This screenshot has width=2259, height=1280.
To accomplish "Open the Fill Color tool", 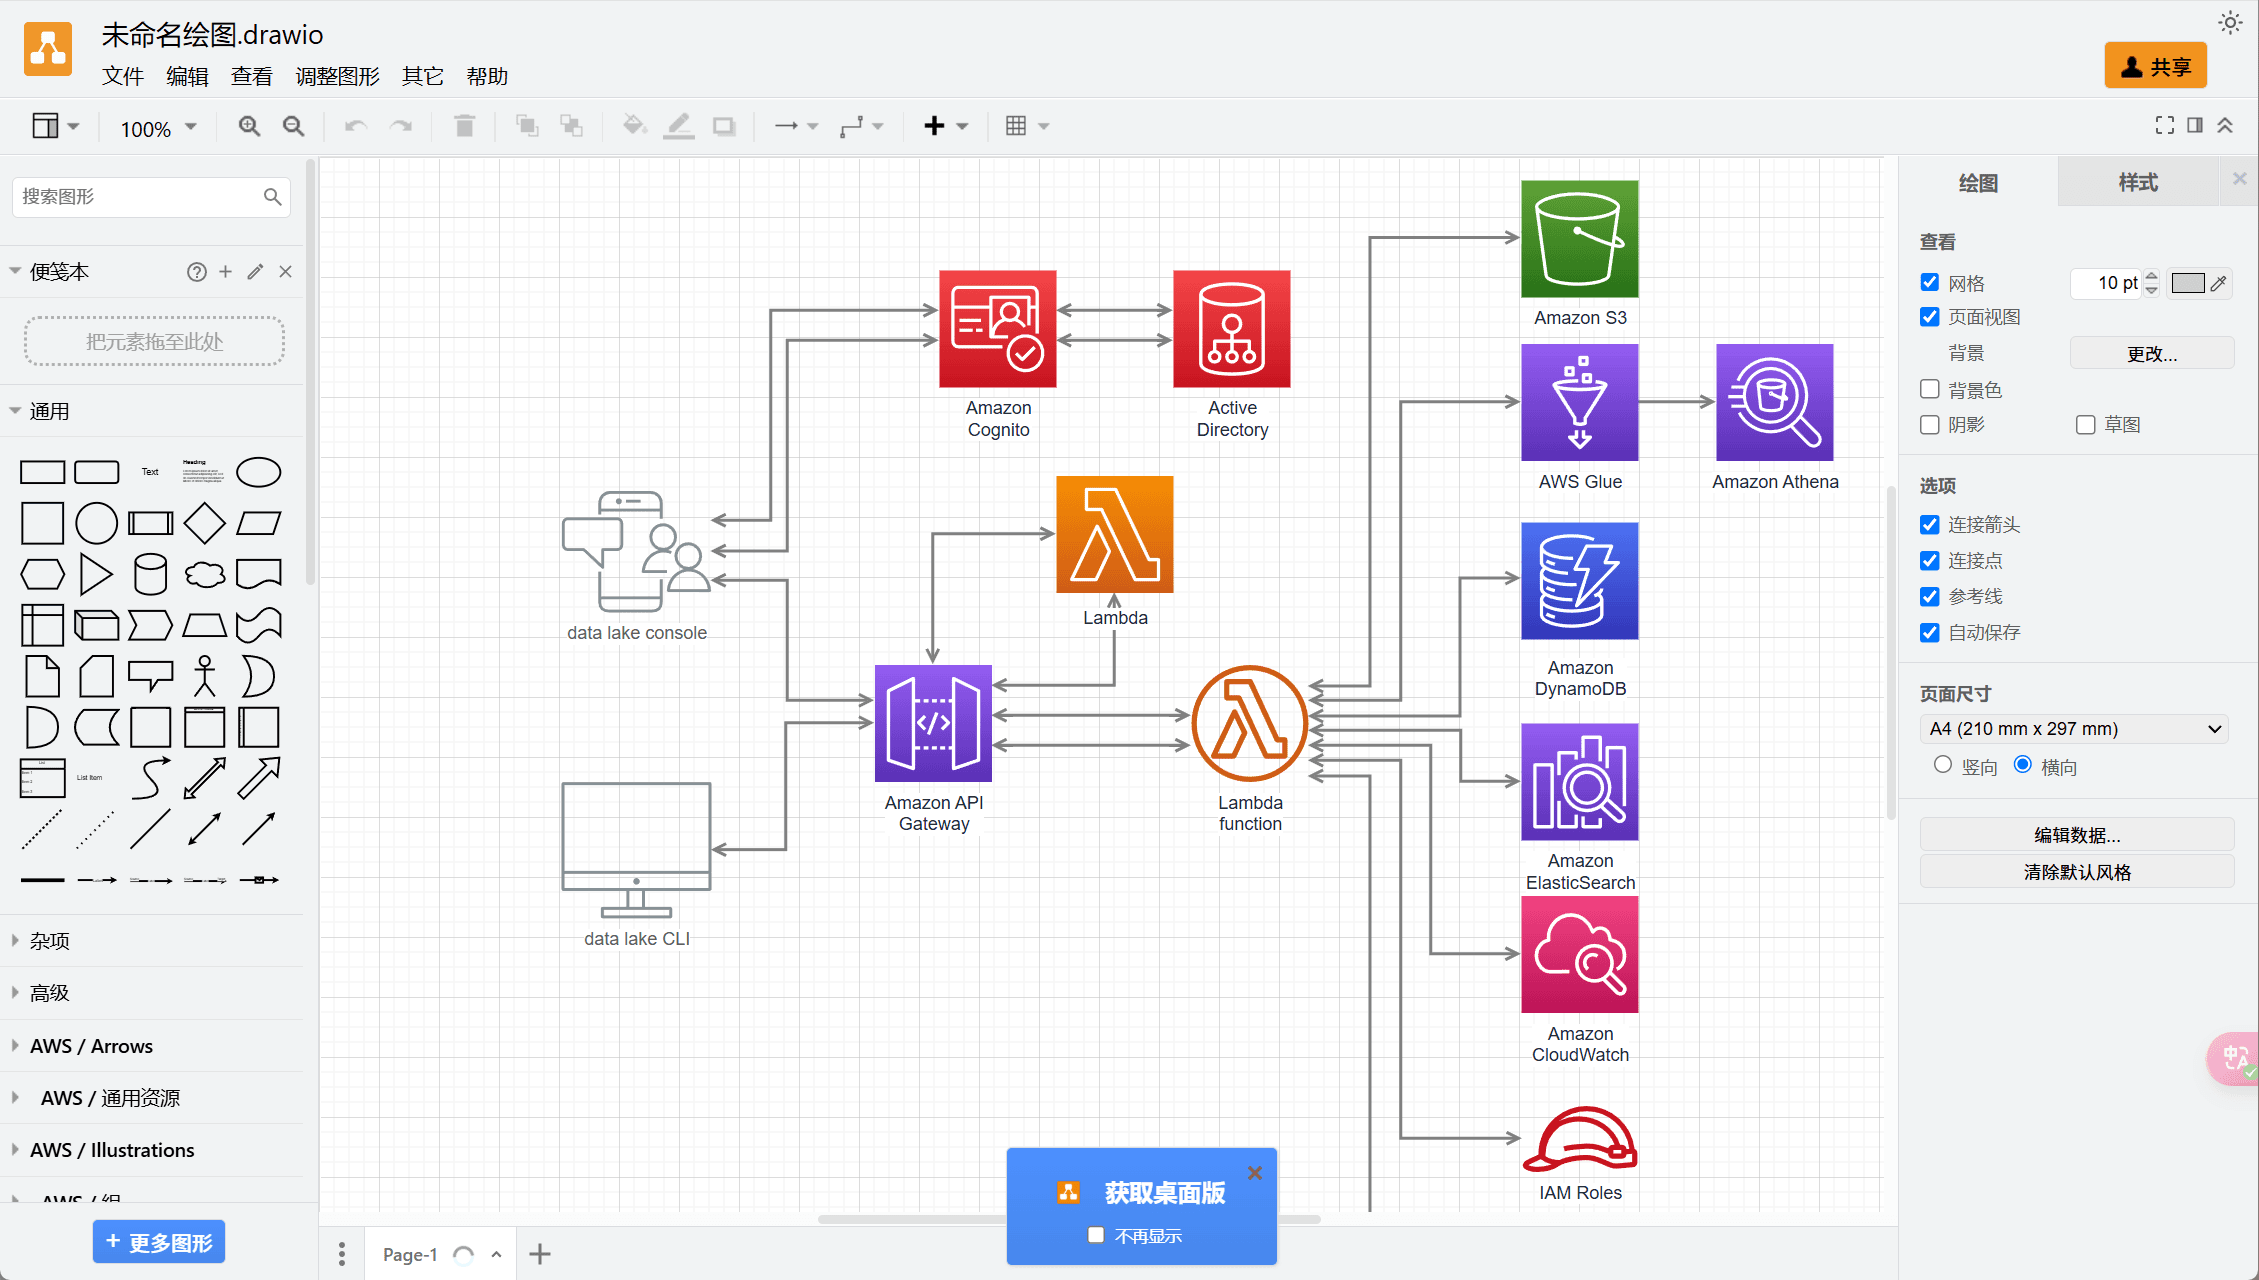I will [x=633, y=126].
